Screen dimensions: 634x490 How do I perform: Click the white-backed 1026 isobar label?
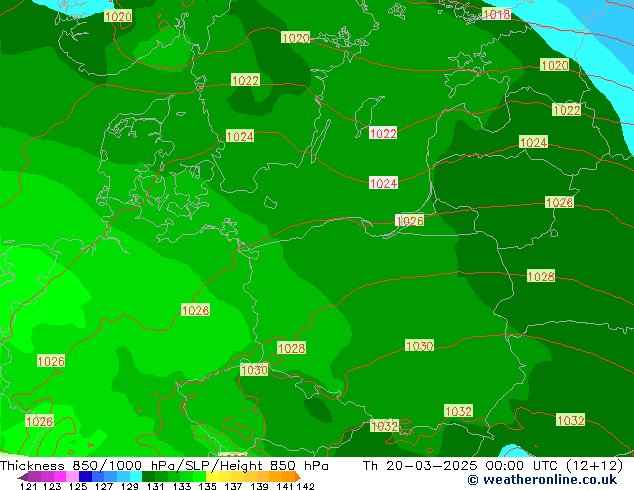[x=410, y=221]
